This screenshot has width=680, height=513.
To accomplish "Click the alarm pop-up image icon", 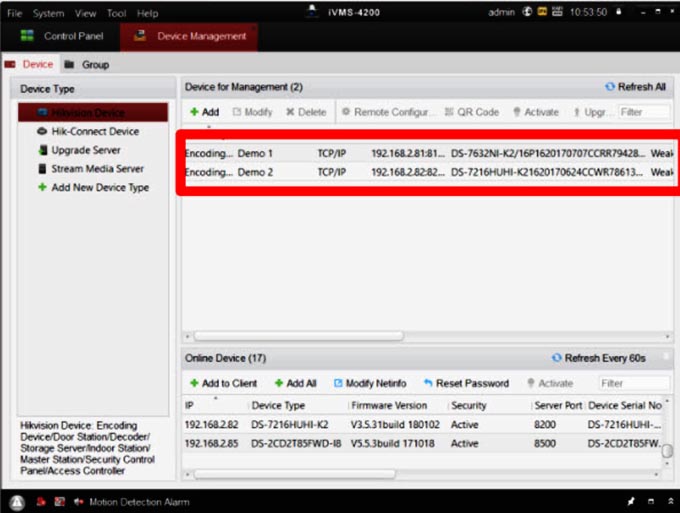I will [60, 502].
